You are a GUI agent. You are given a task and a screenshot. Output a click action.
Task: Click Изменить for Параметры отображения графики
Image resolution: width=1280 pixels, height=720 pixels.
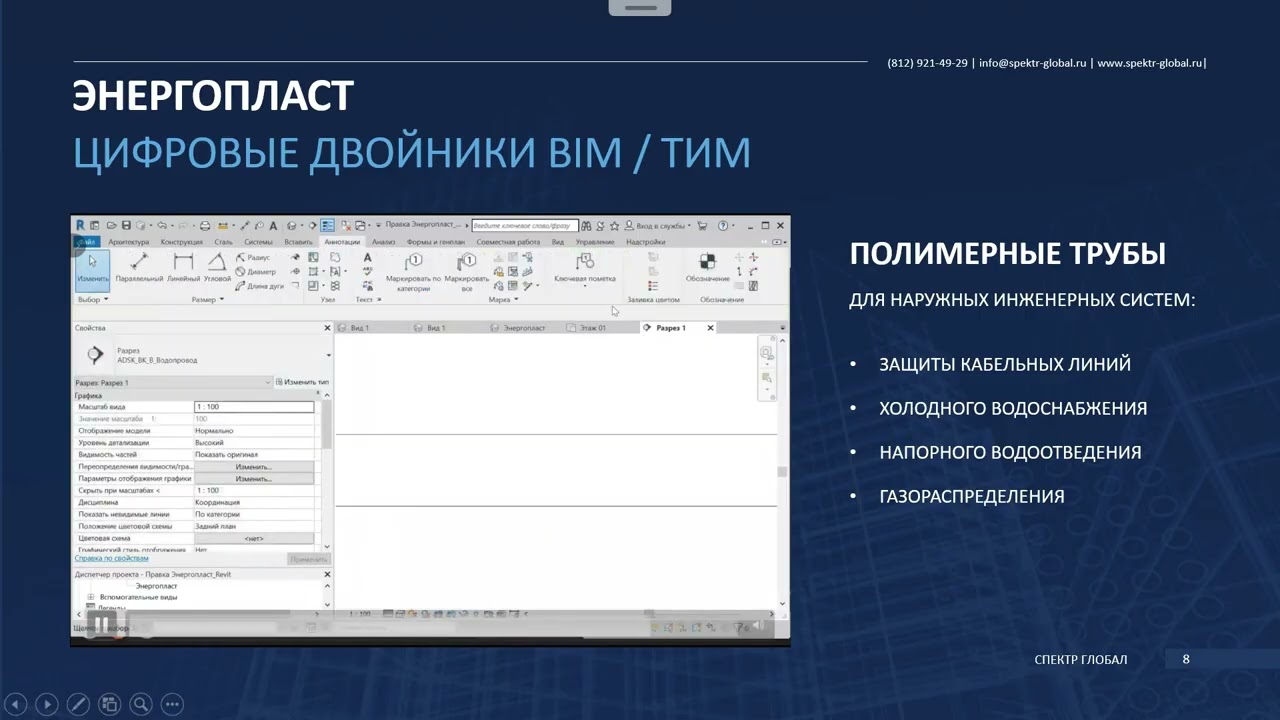pyautogui.click(x=254, y=479)
